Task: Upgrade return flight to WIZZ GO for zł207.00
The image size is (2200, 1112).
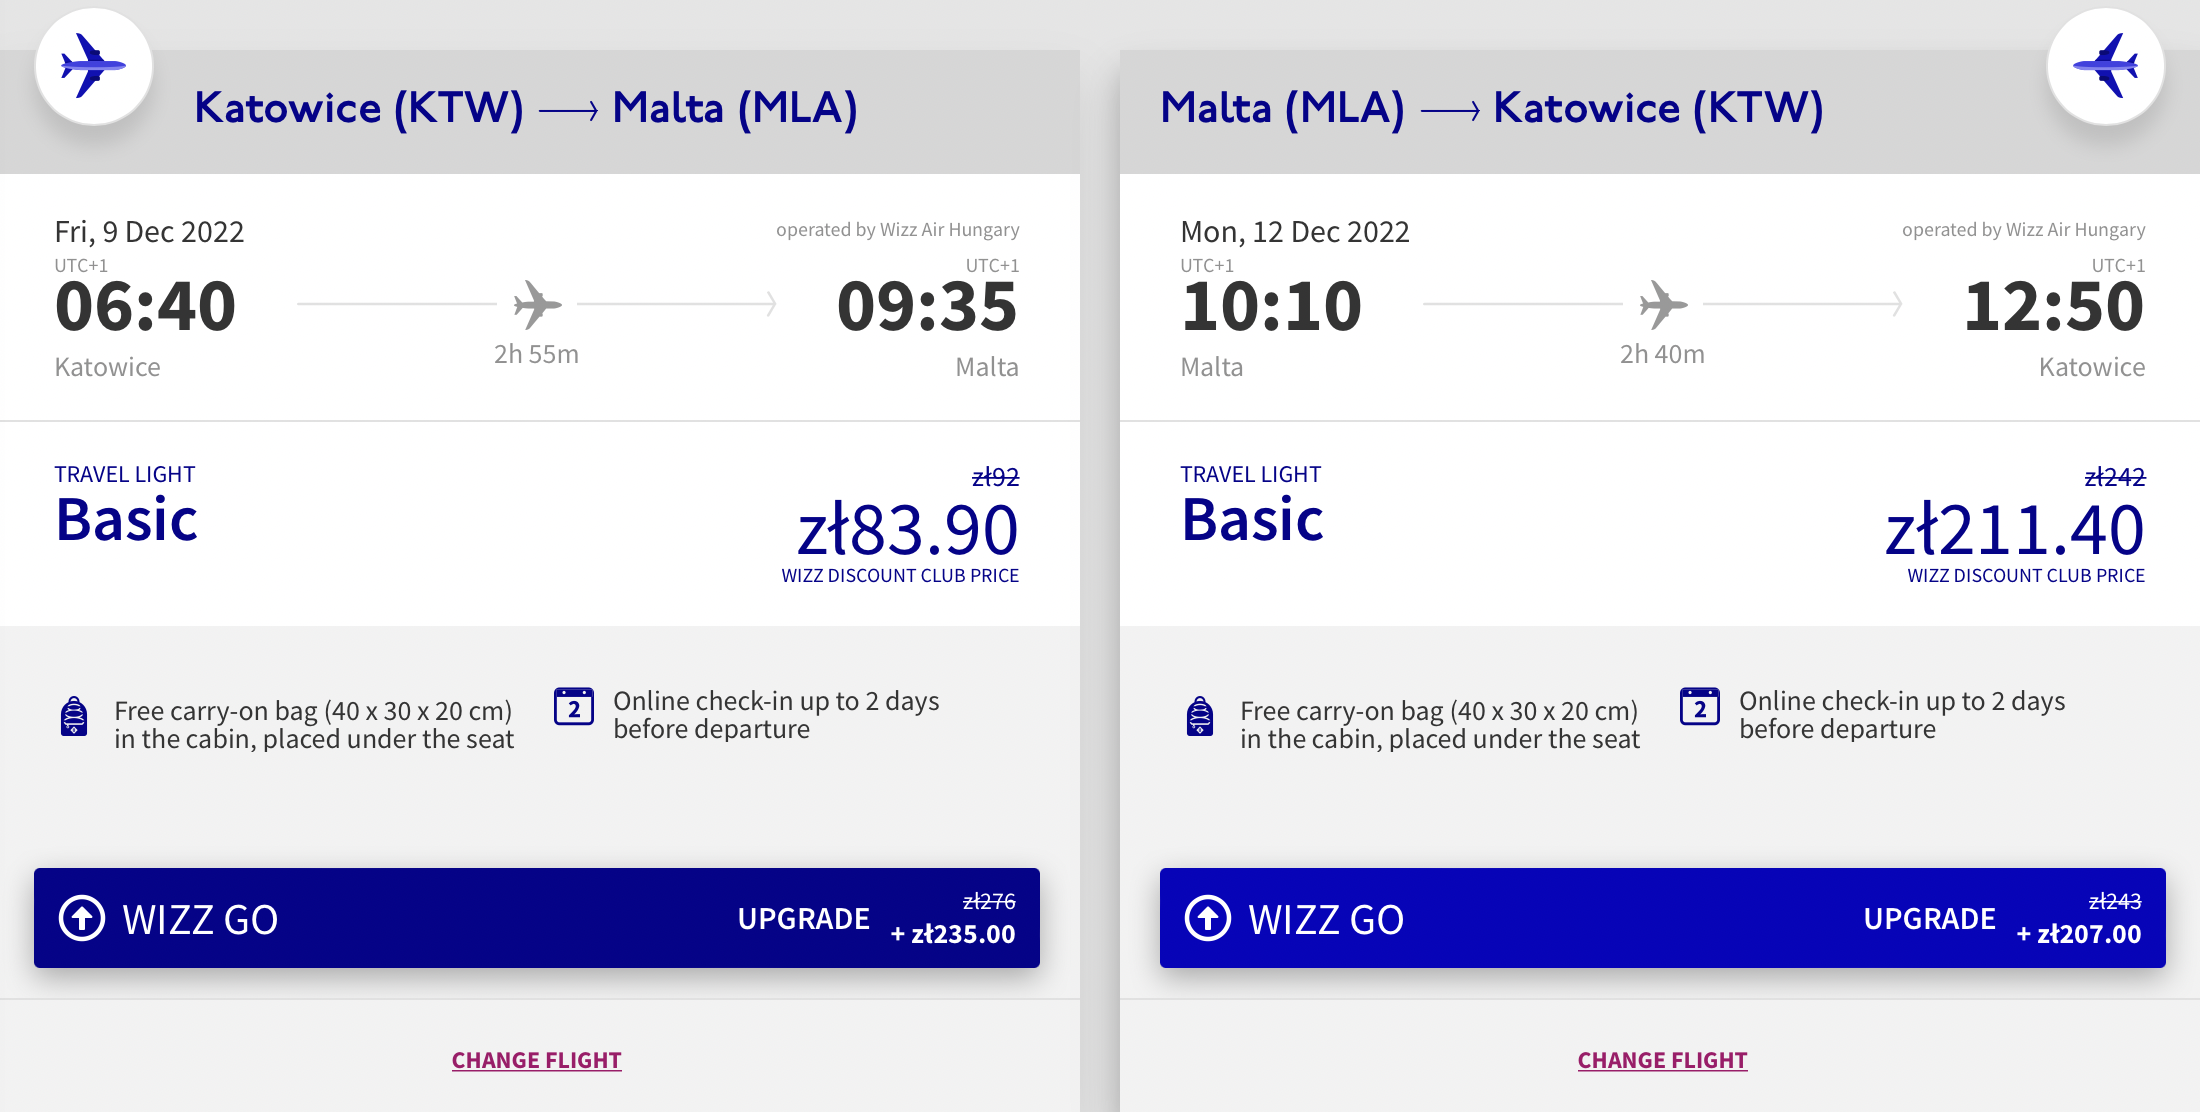Action: [1663, 918]
